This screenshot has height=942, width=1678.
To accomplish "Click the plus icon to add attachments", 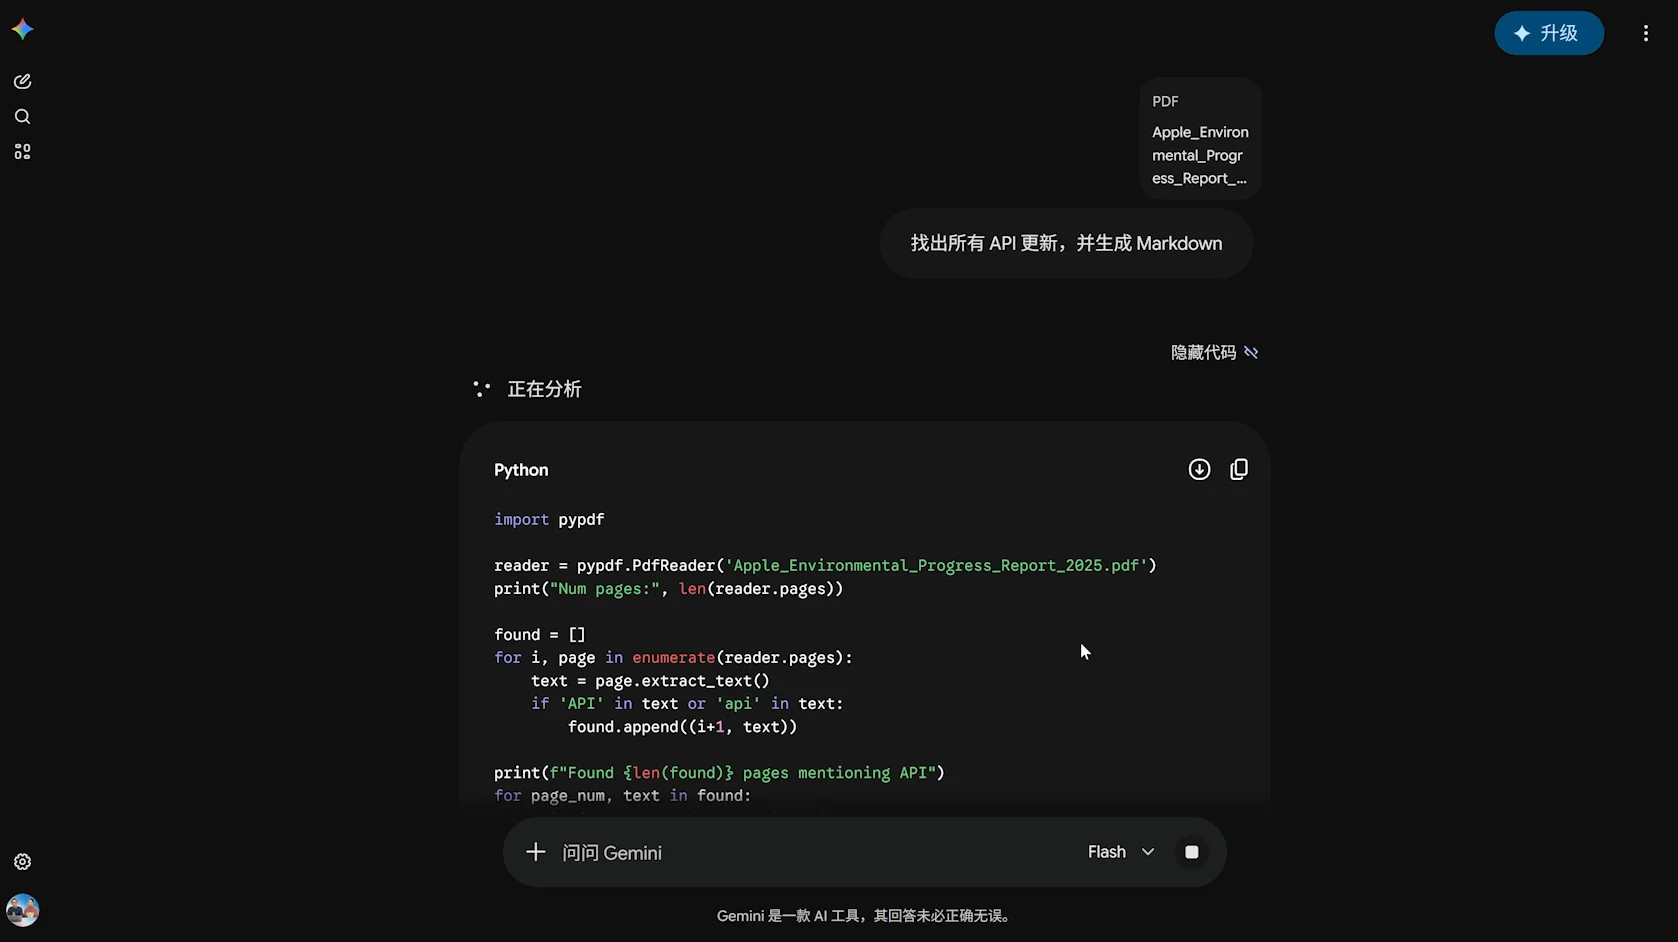I will [536, 852].
